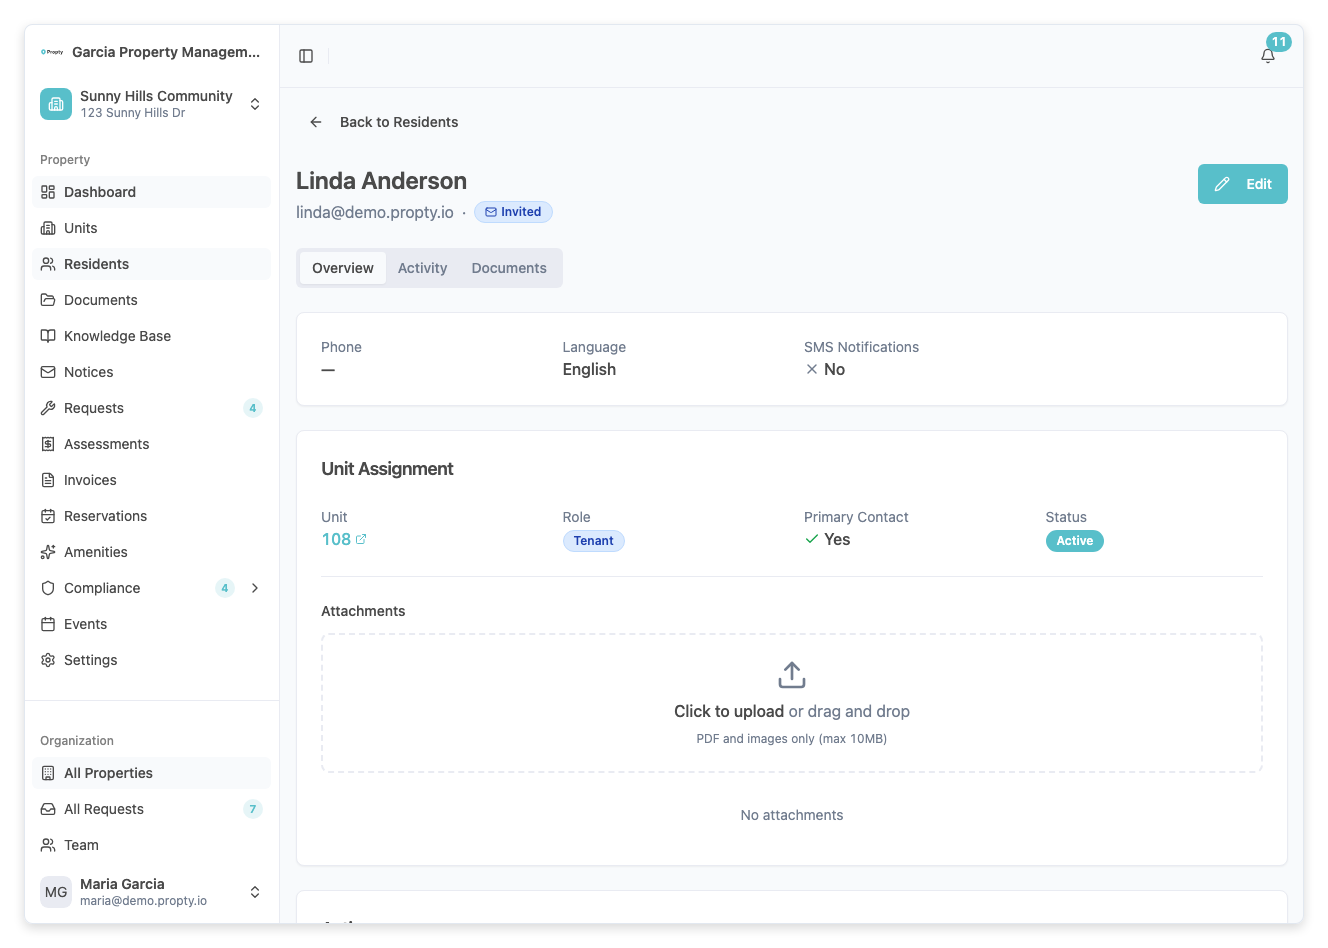1328x948 pixels.
Task: Click the All Requests count badge 7
Action: 253,809
